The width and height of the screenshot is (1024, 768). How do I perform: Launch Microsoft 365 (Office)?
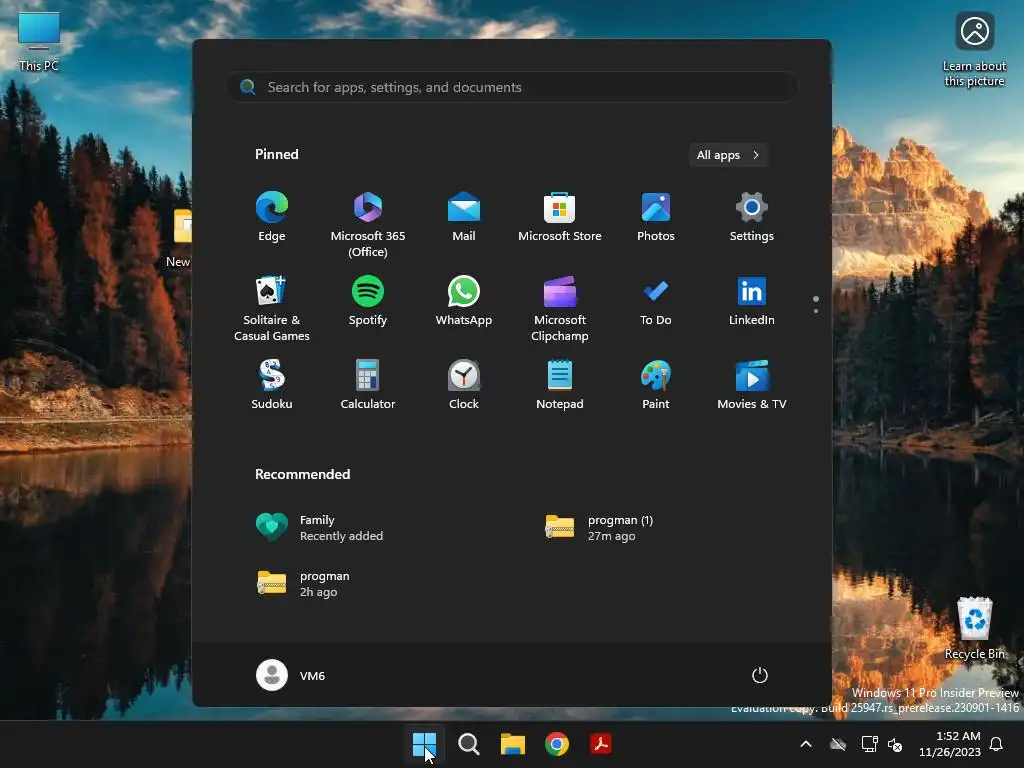pyautogui.click(x=368, y=225)
